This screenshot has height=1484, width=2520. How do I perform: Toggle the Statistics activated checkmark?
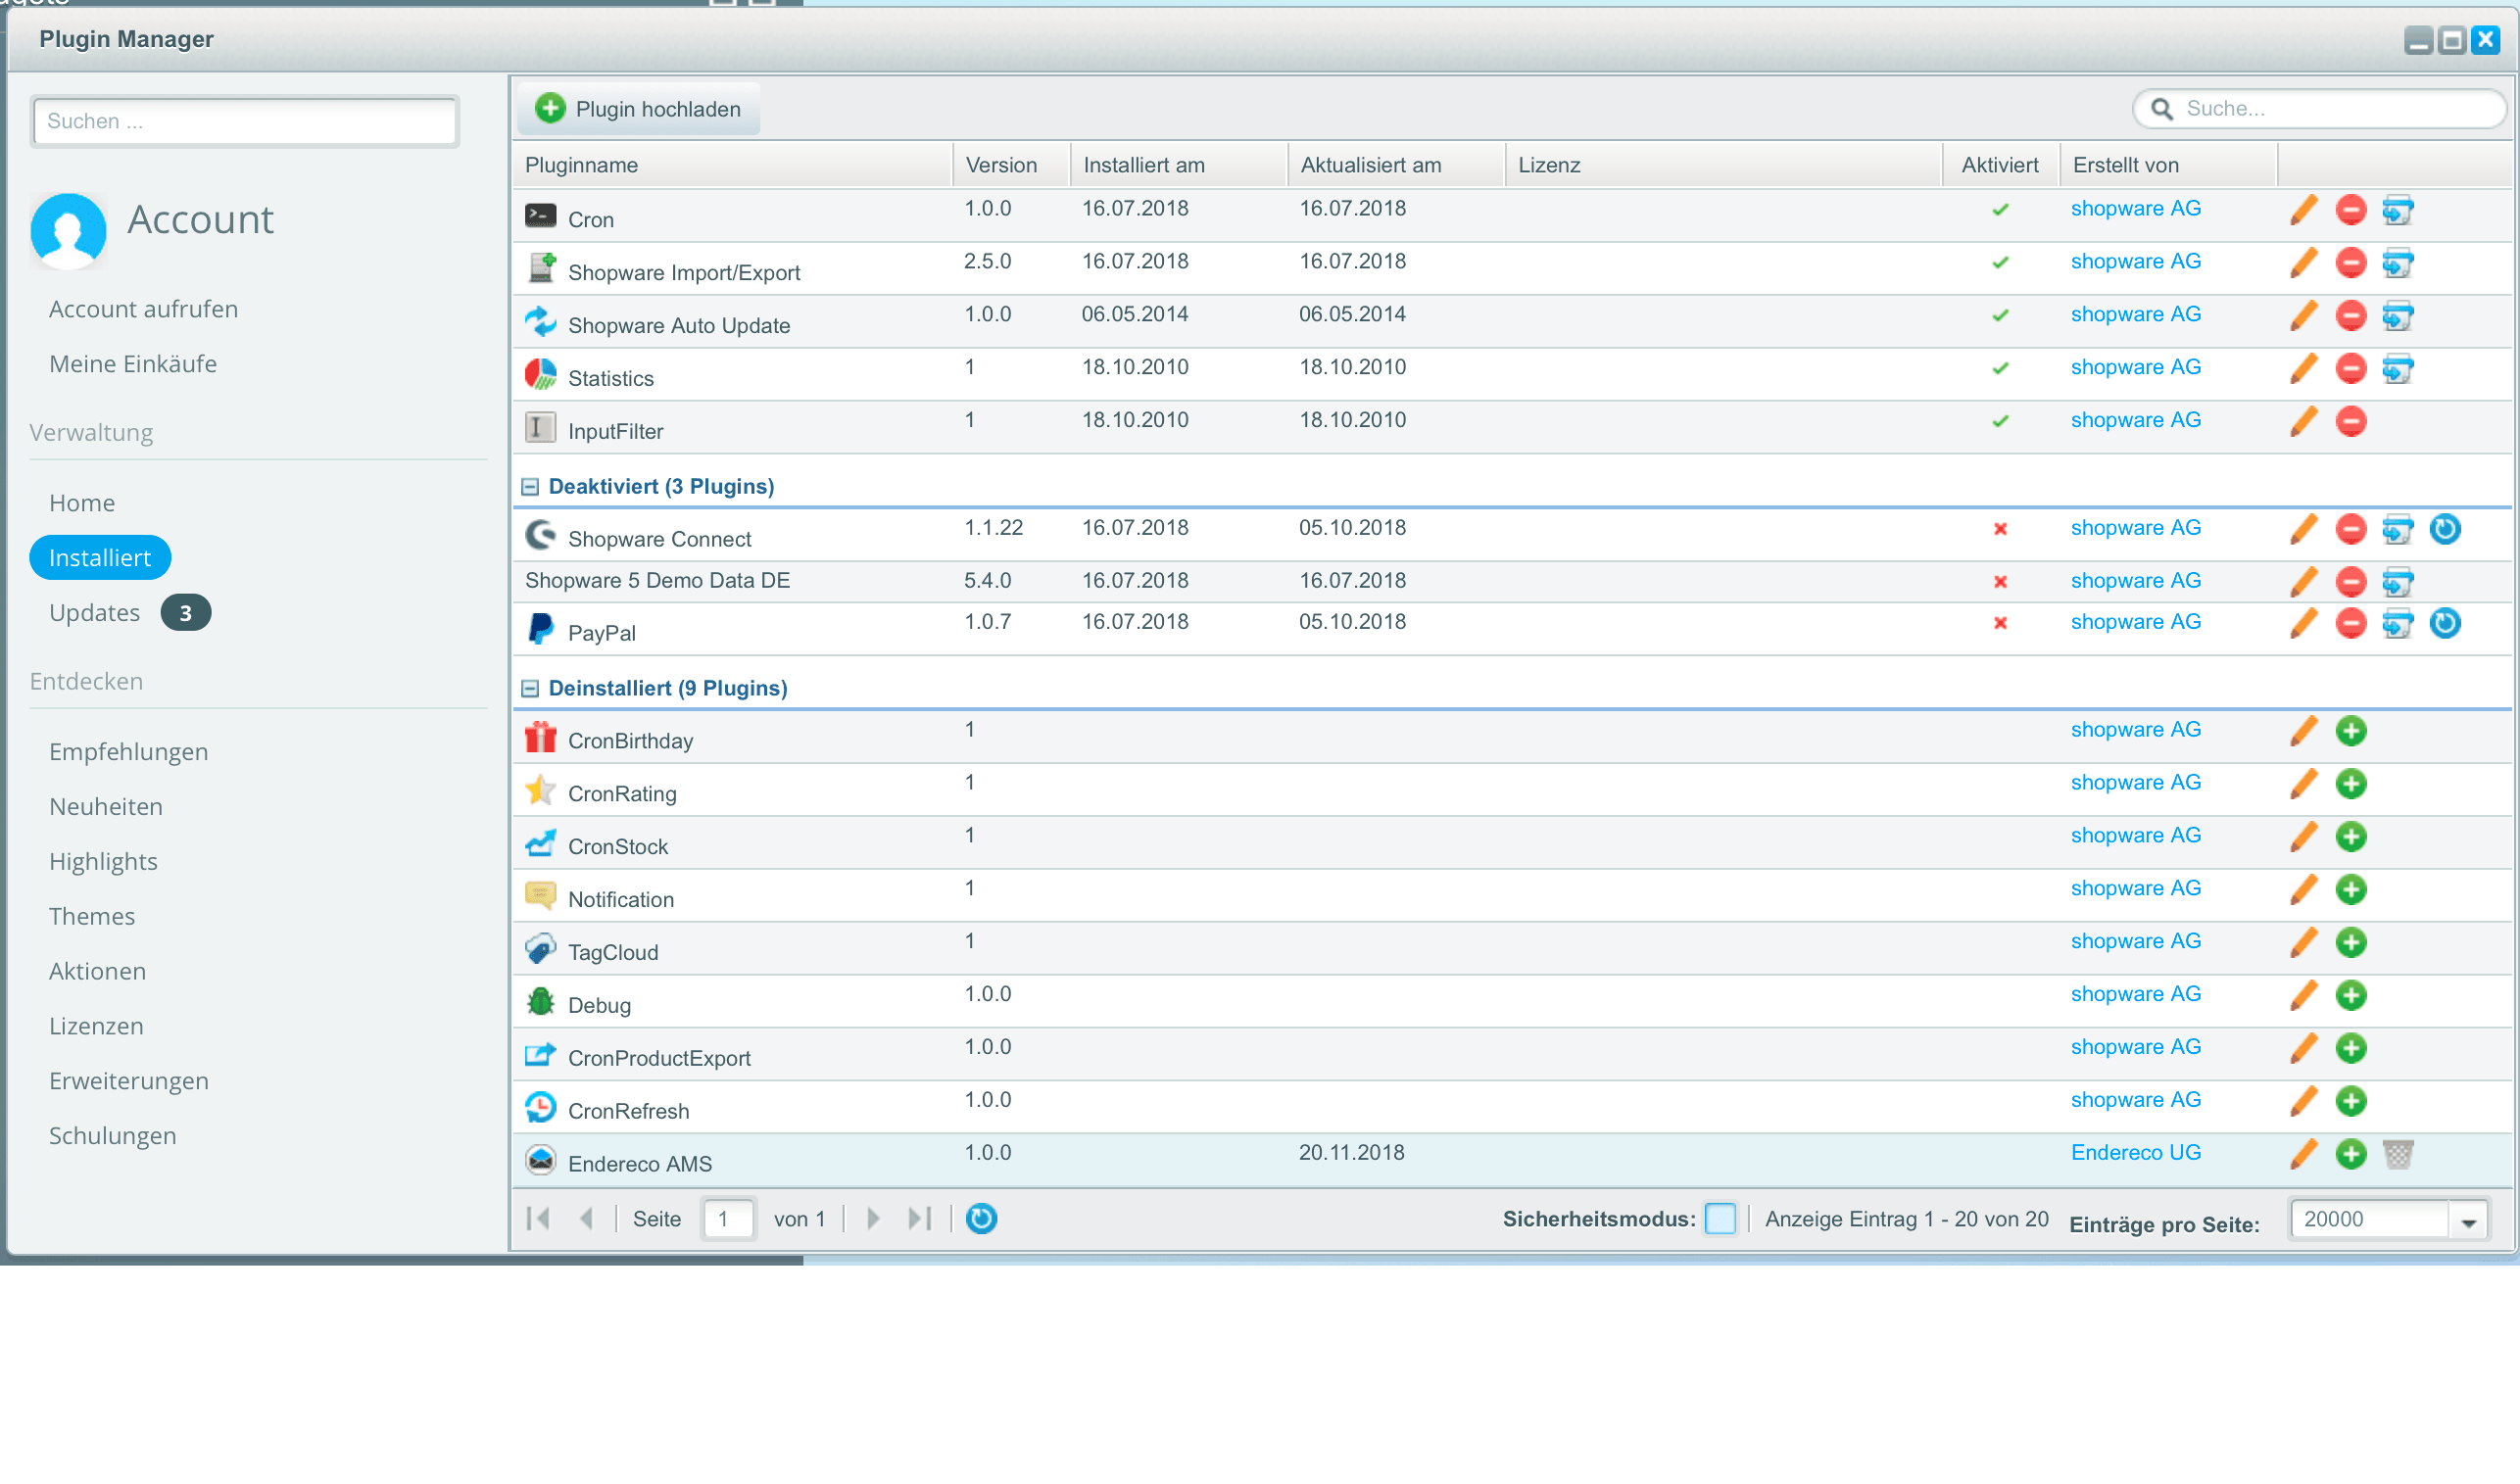[x=2000, y=369]
